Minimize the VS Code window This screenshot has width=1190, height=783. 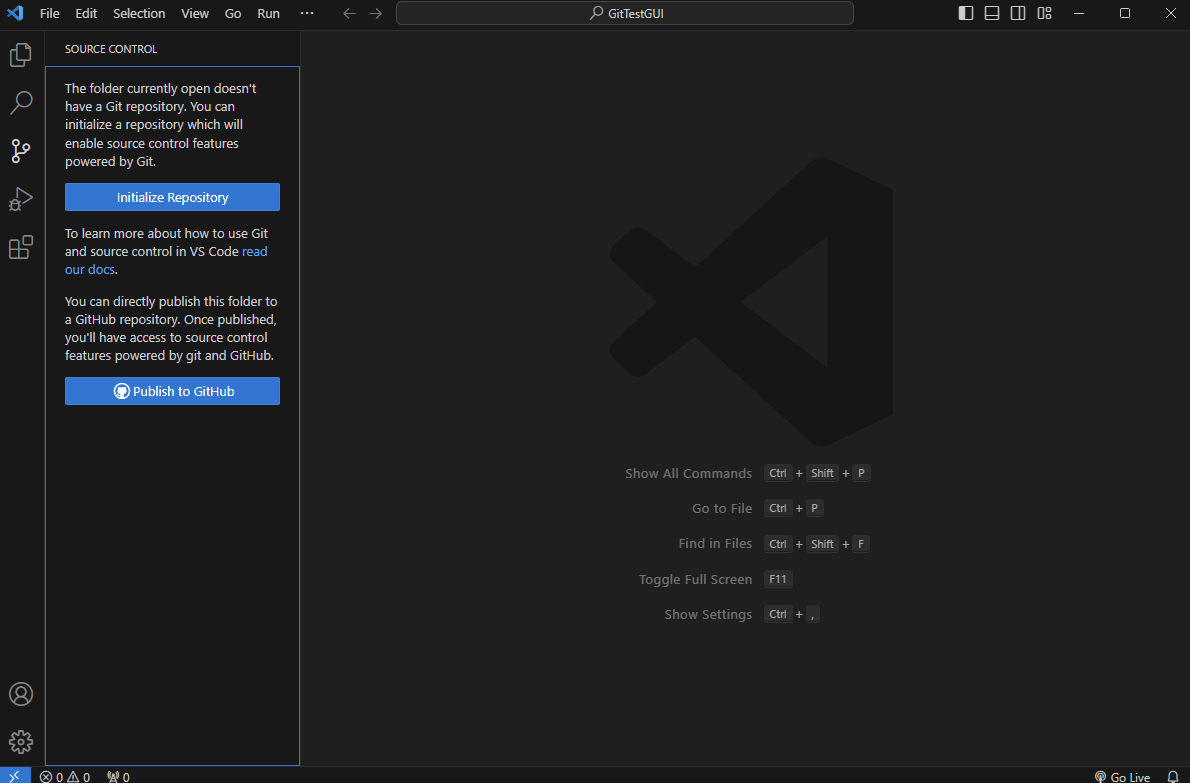pyautogui.click(x=1080, y=13)
